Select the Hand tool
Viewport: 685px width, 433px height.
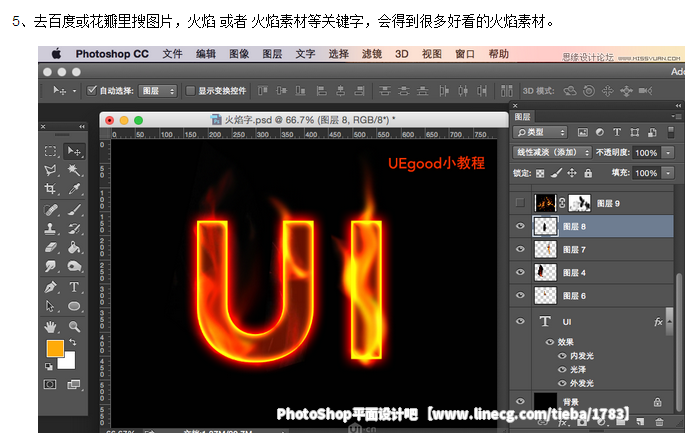[x=51, y=326]
